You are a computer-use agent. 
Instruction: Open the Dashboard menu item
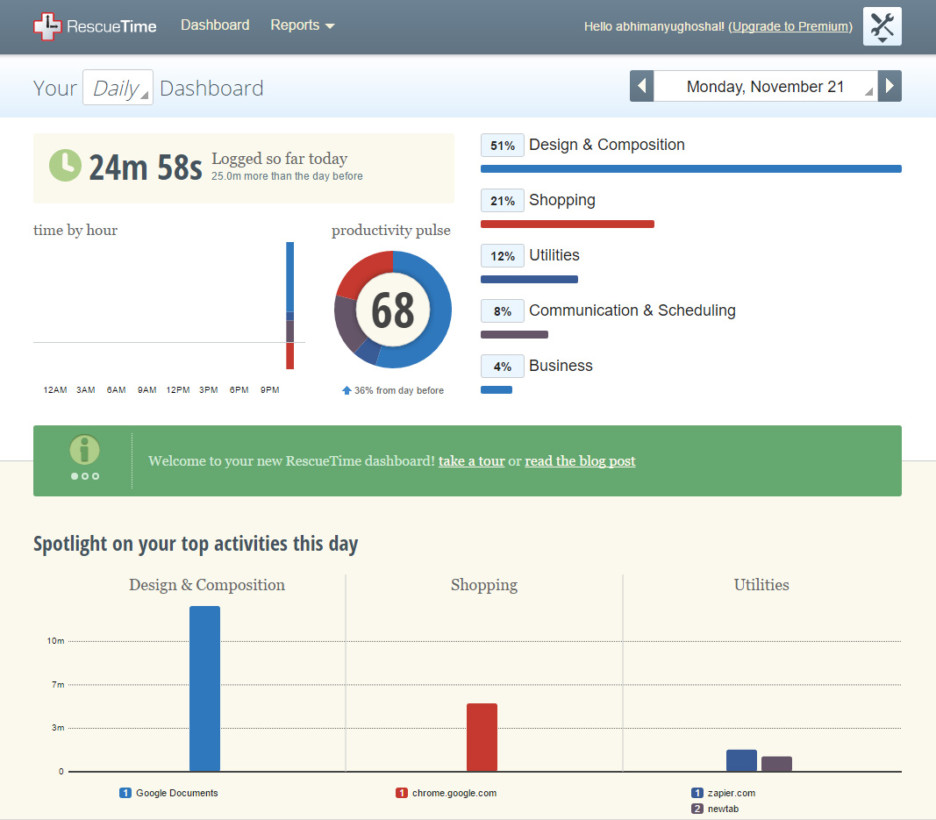click(215, 25)
